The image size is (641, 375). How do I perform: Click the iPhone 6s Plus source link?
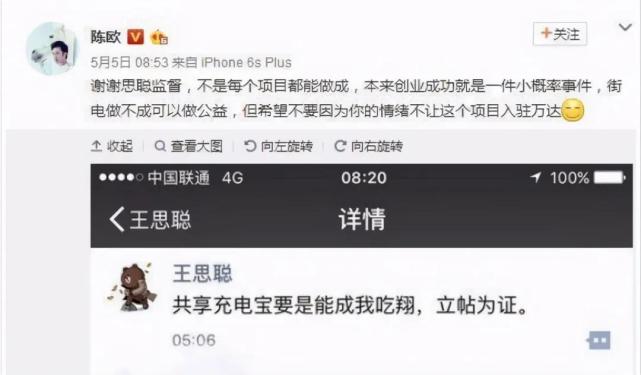247,63
